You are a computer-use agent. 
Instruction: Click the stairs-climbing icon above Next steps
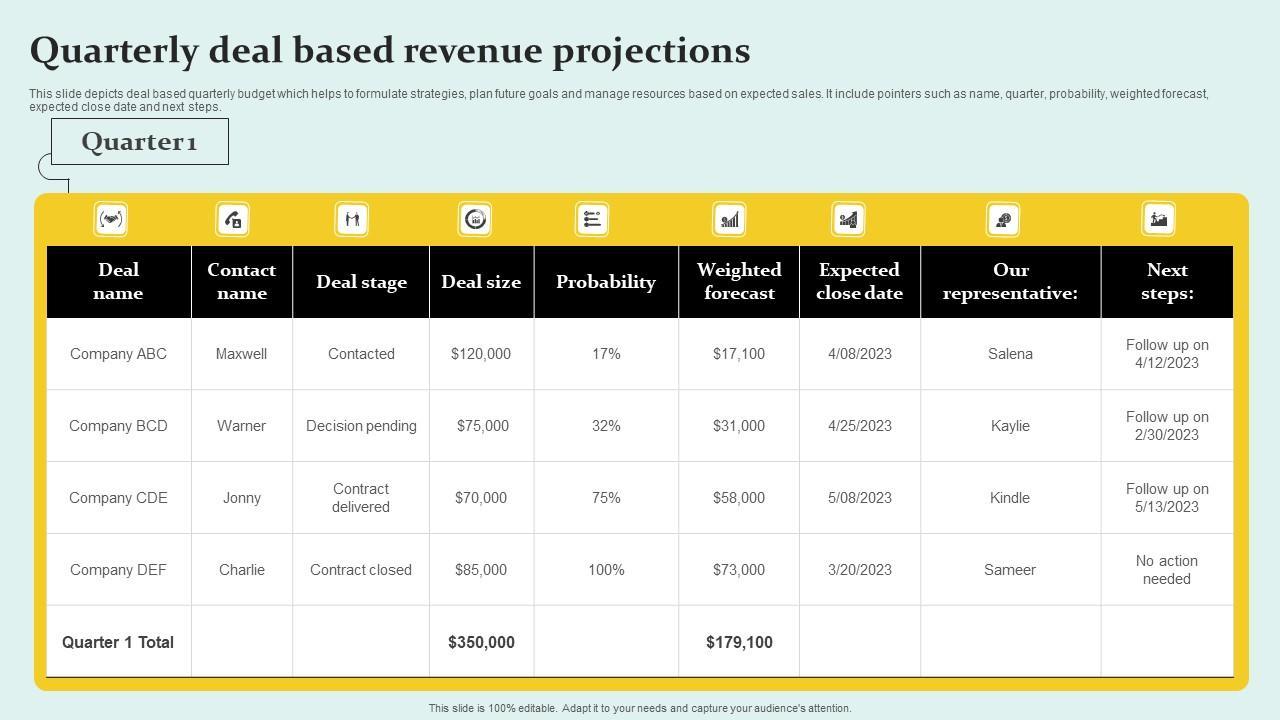(x=1158, y=219)
